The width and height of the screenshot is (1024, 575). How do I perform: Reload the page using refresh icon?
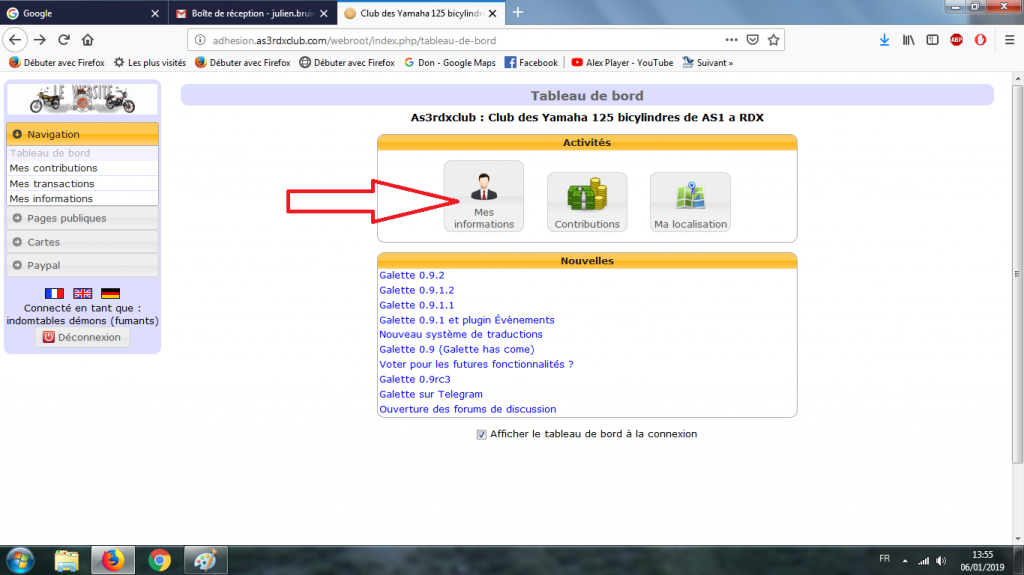(64, 40)
